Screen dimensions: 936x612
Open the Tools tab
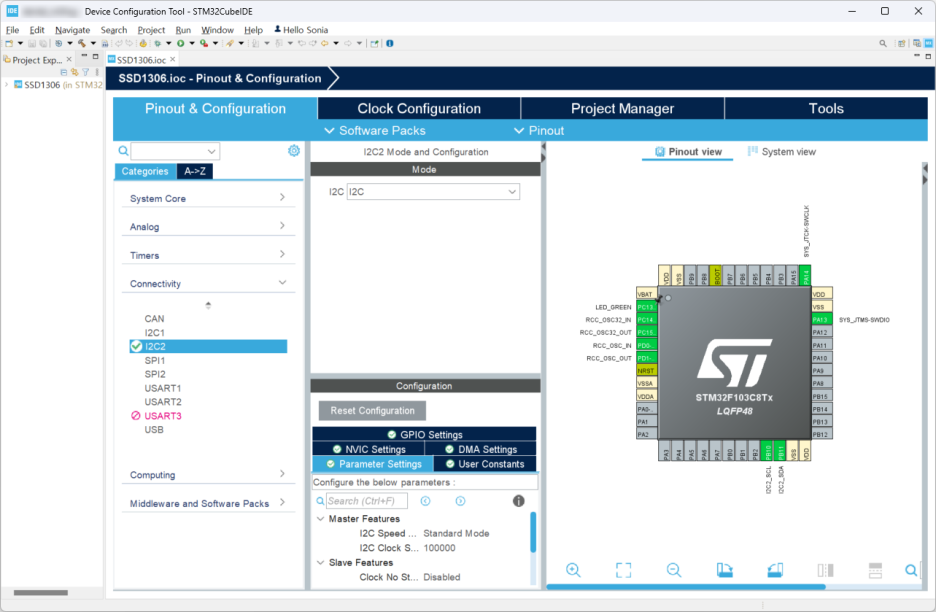826,109
